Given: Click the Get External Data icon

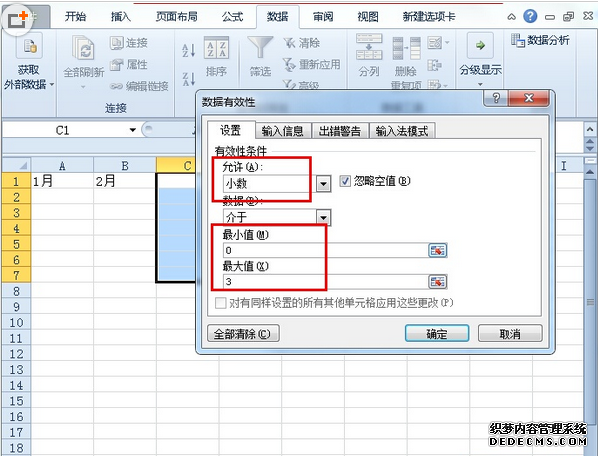Looking at the screenshot, I should [30, 47].
